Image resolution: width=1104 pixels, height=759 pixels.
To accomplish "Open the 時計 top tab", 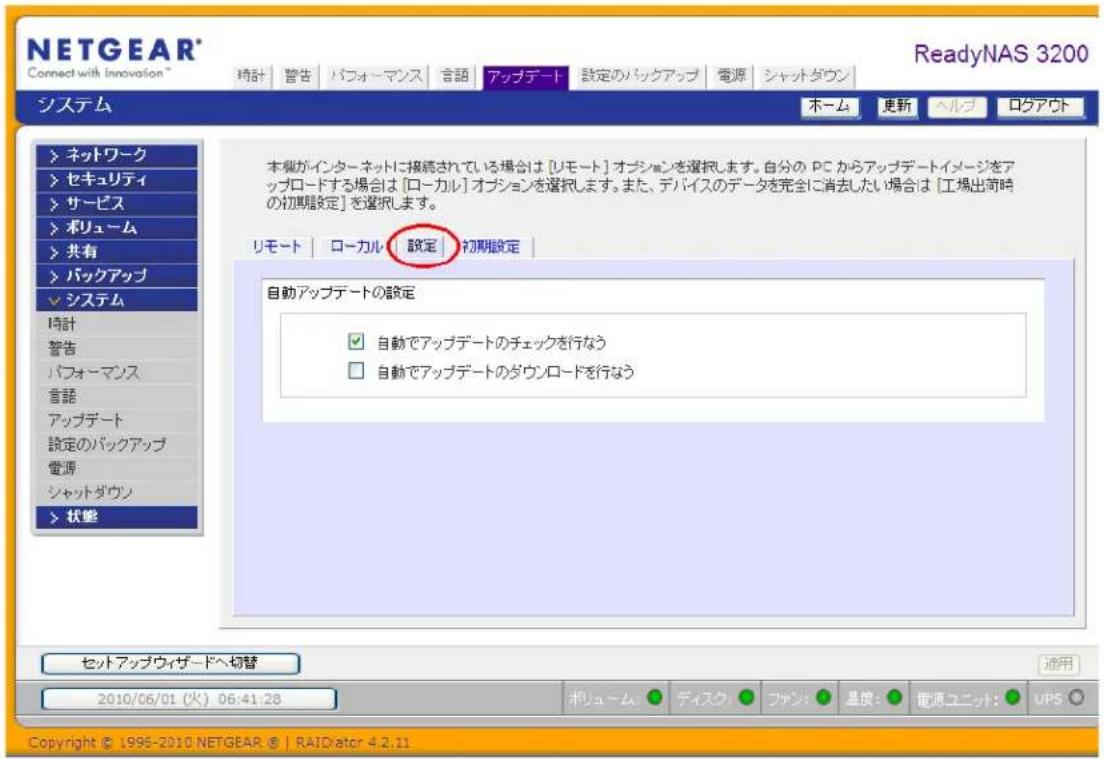I will click(x=252, y=76).
